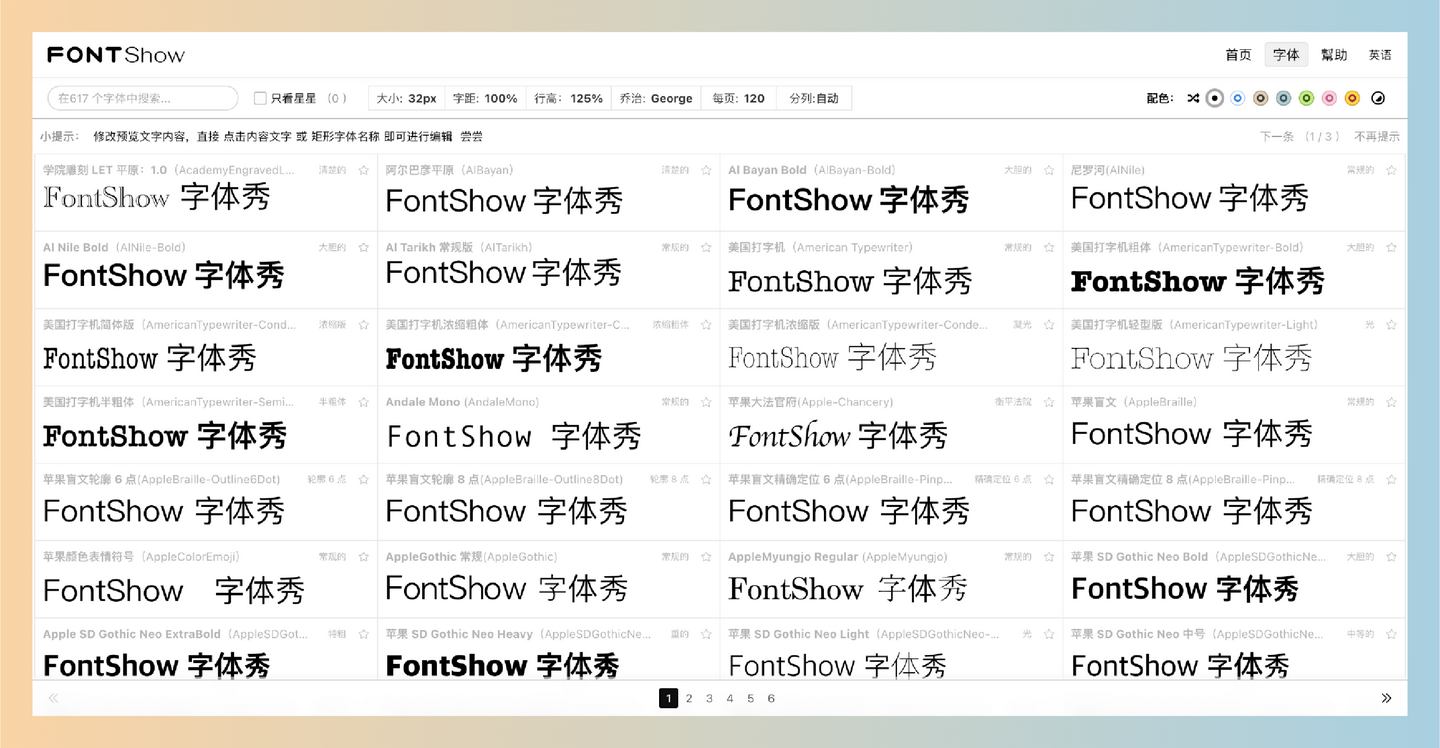The width and height of the screenshot is (1440, 748).
Task: Choose the gray-blue color scheme
Action: point(1284,98)
